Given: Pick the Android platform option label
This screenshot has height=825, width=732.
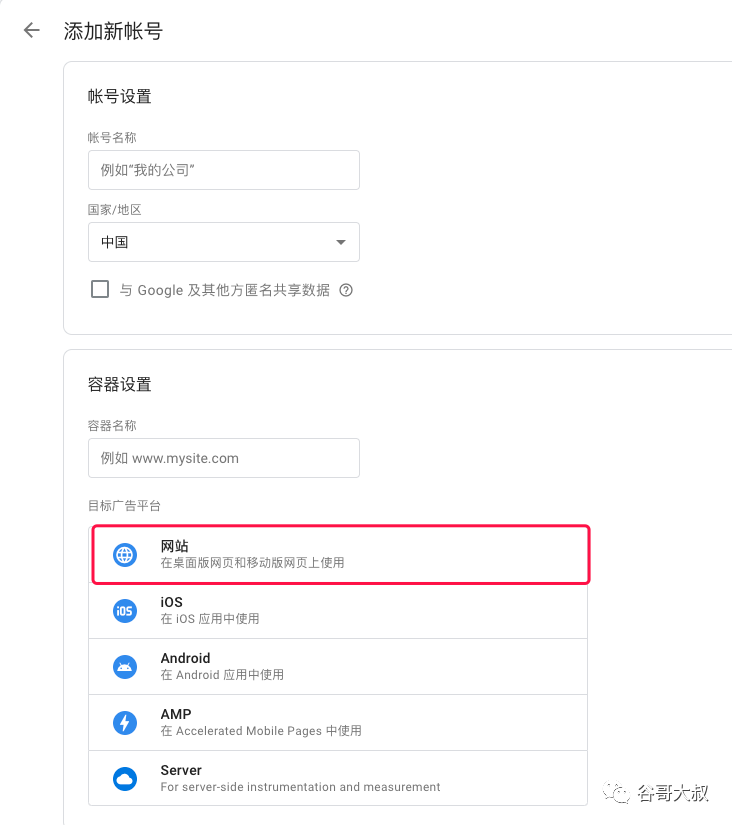Looking at the screenshot, I should click(x=185, y=658).
